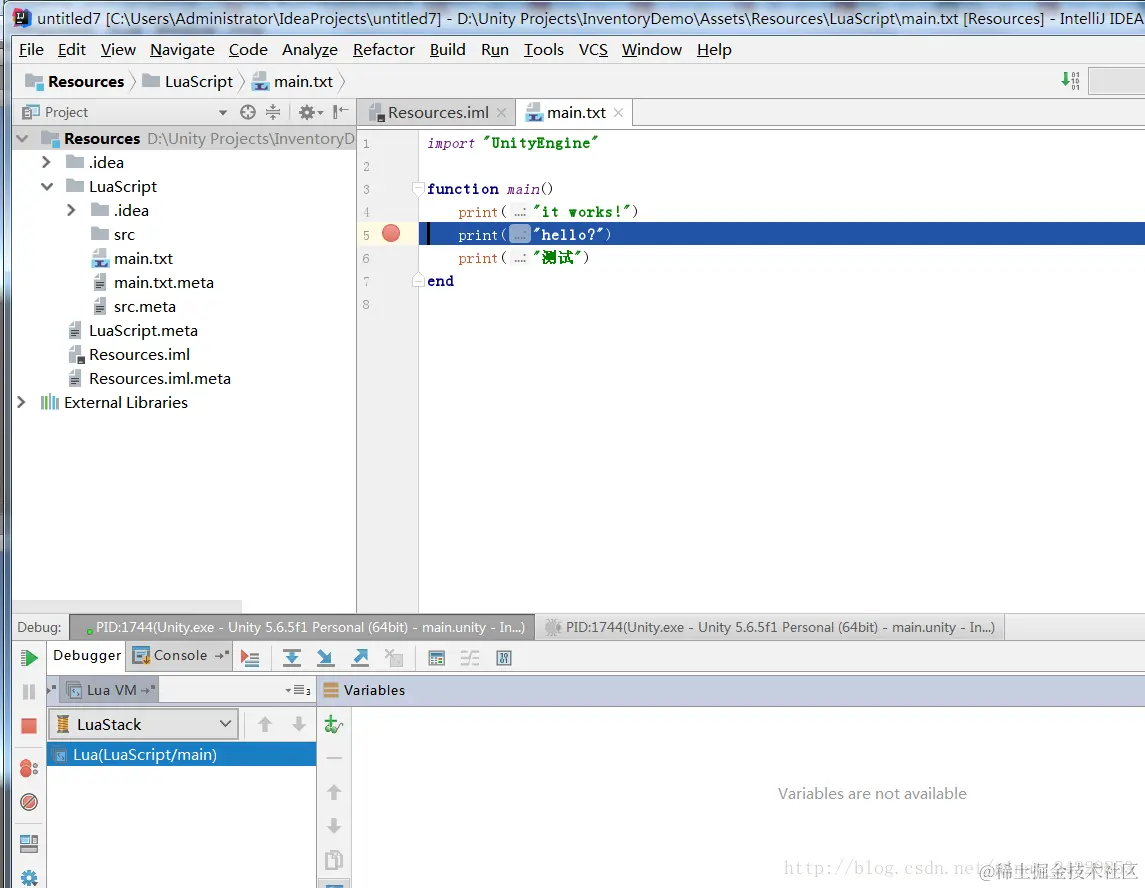
Task: Select Lua(LuaScript/main) stack frame
Action: tap(181, 754)
